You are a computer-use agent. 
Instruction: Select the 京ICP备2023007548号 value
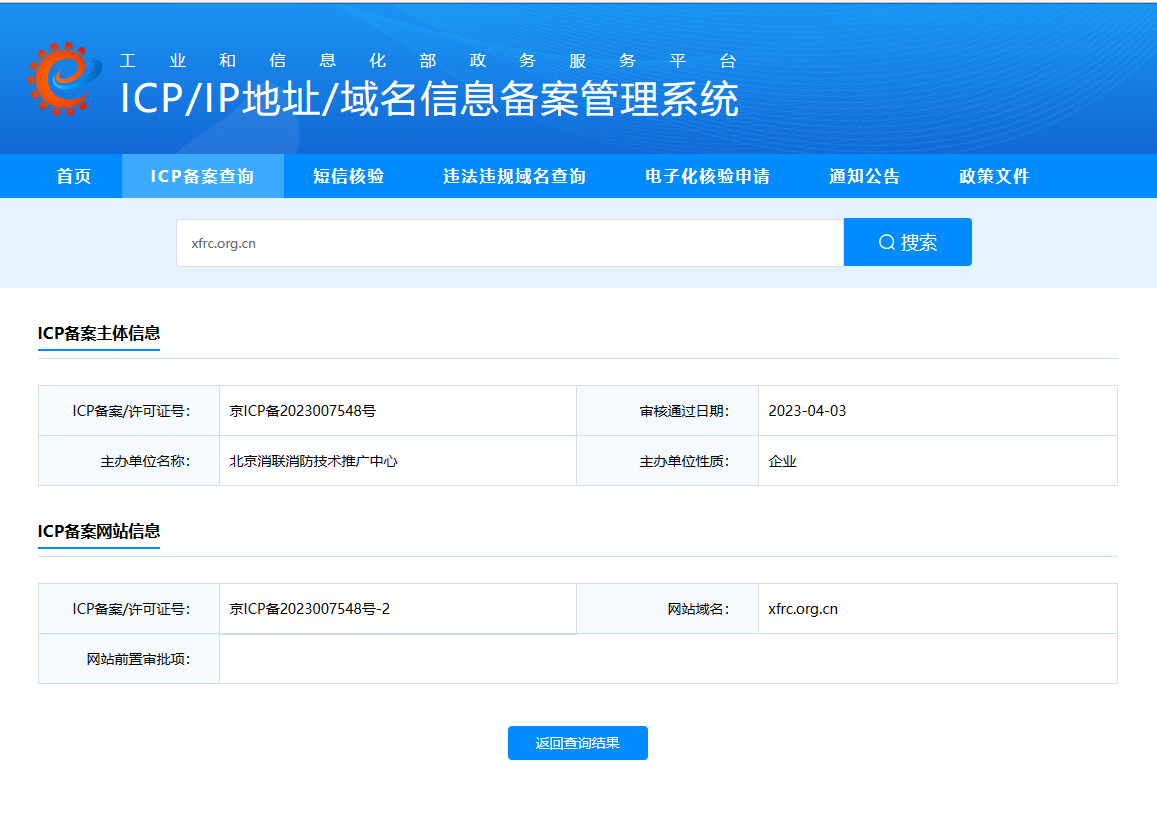303,411
